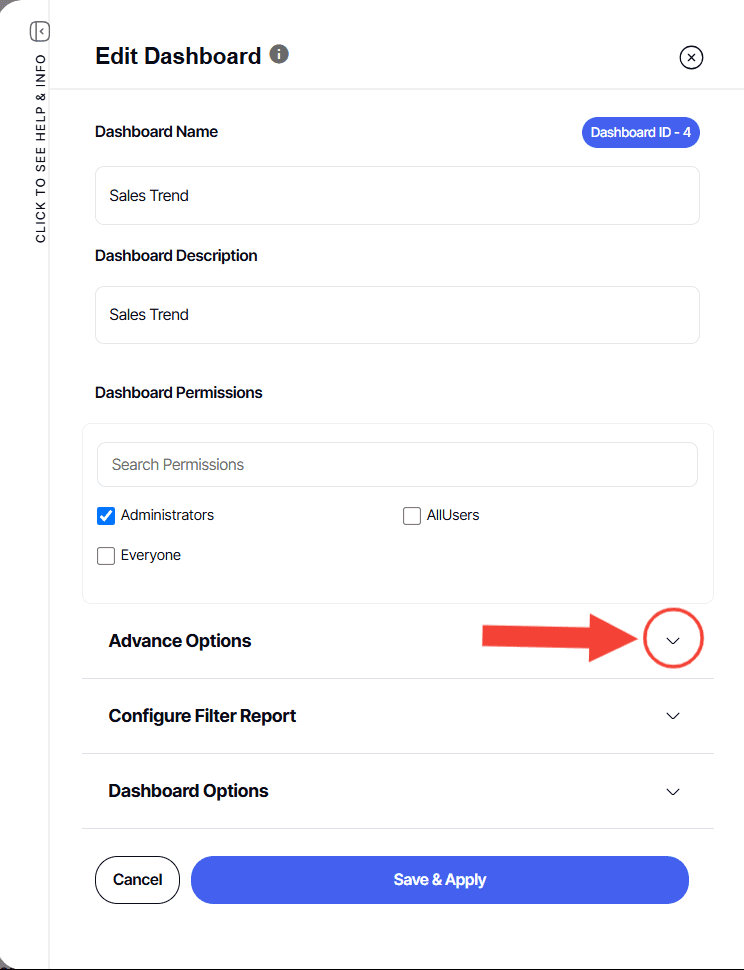Click the Administrators label text
This screenshot has height=970, width=744.
167,516
